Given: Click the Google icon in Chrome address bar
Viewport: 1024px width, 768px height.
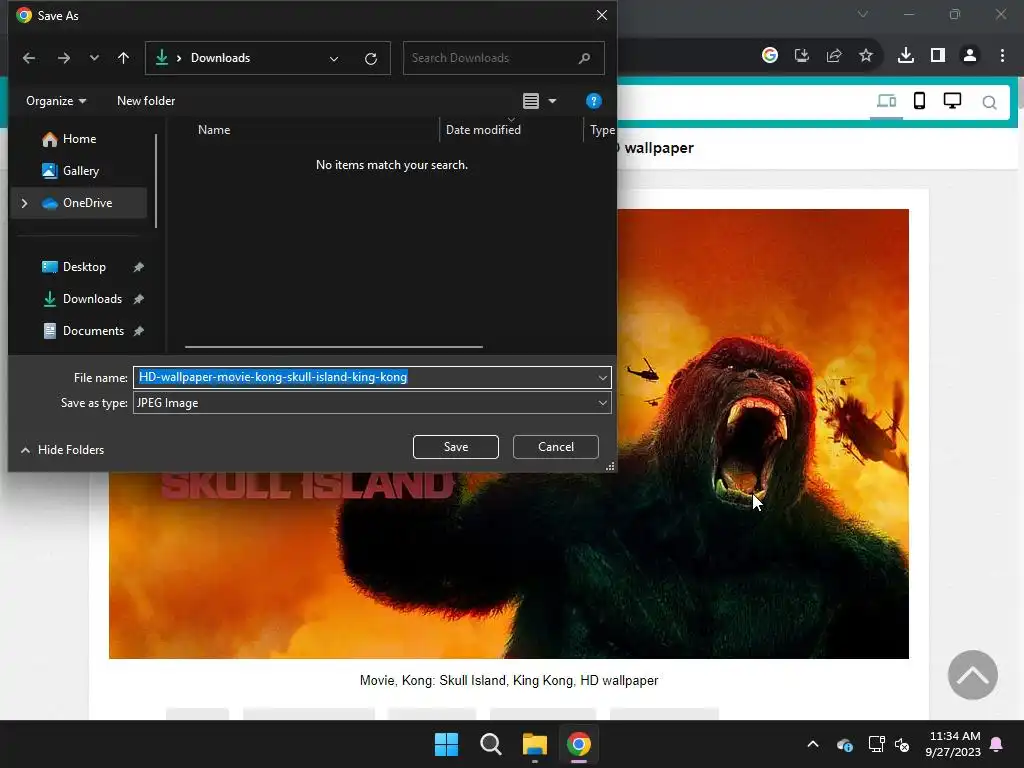Looking at the screenshot, I should (x=770, y=56).
